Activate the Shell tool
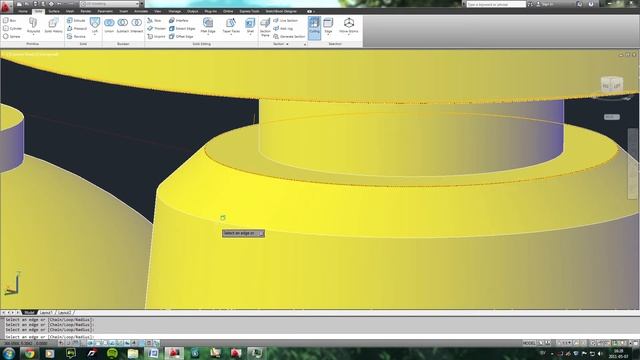This screenshot has width=640, height=360. (x=250, y=25)
